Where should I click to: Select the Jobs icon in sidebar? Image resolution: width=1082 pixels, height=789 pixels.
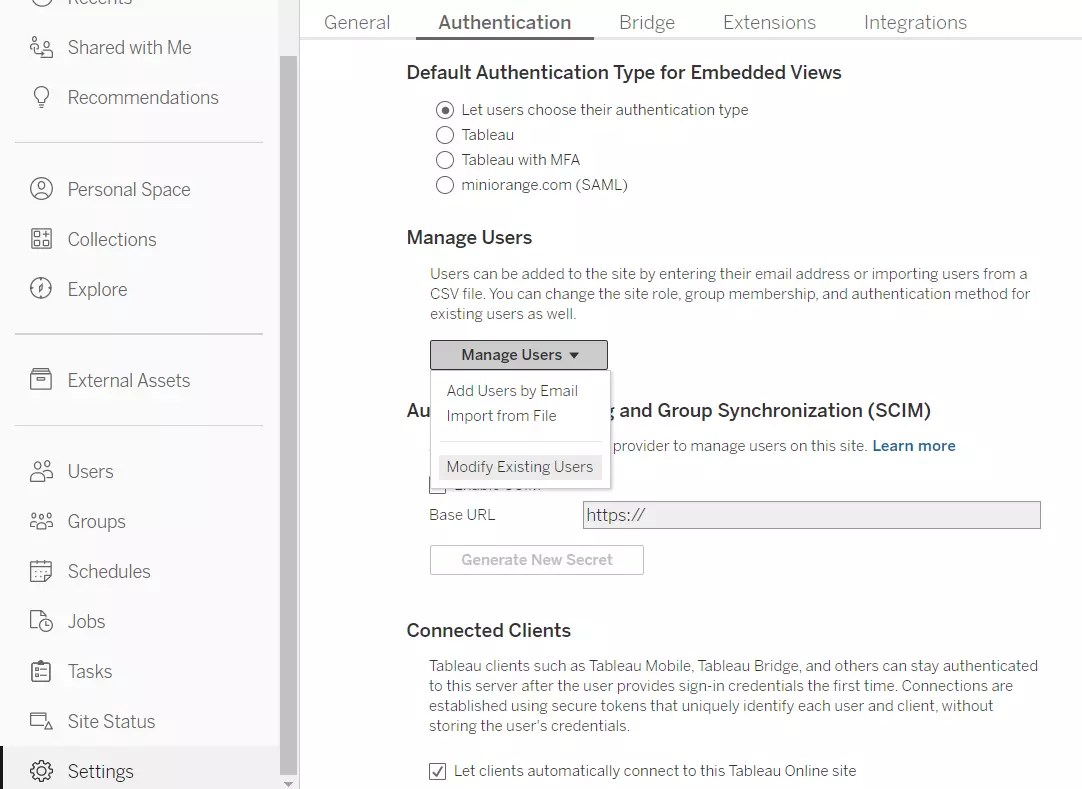point(41,621)
